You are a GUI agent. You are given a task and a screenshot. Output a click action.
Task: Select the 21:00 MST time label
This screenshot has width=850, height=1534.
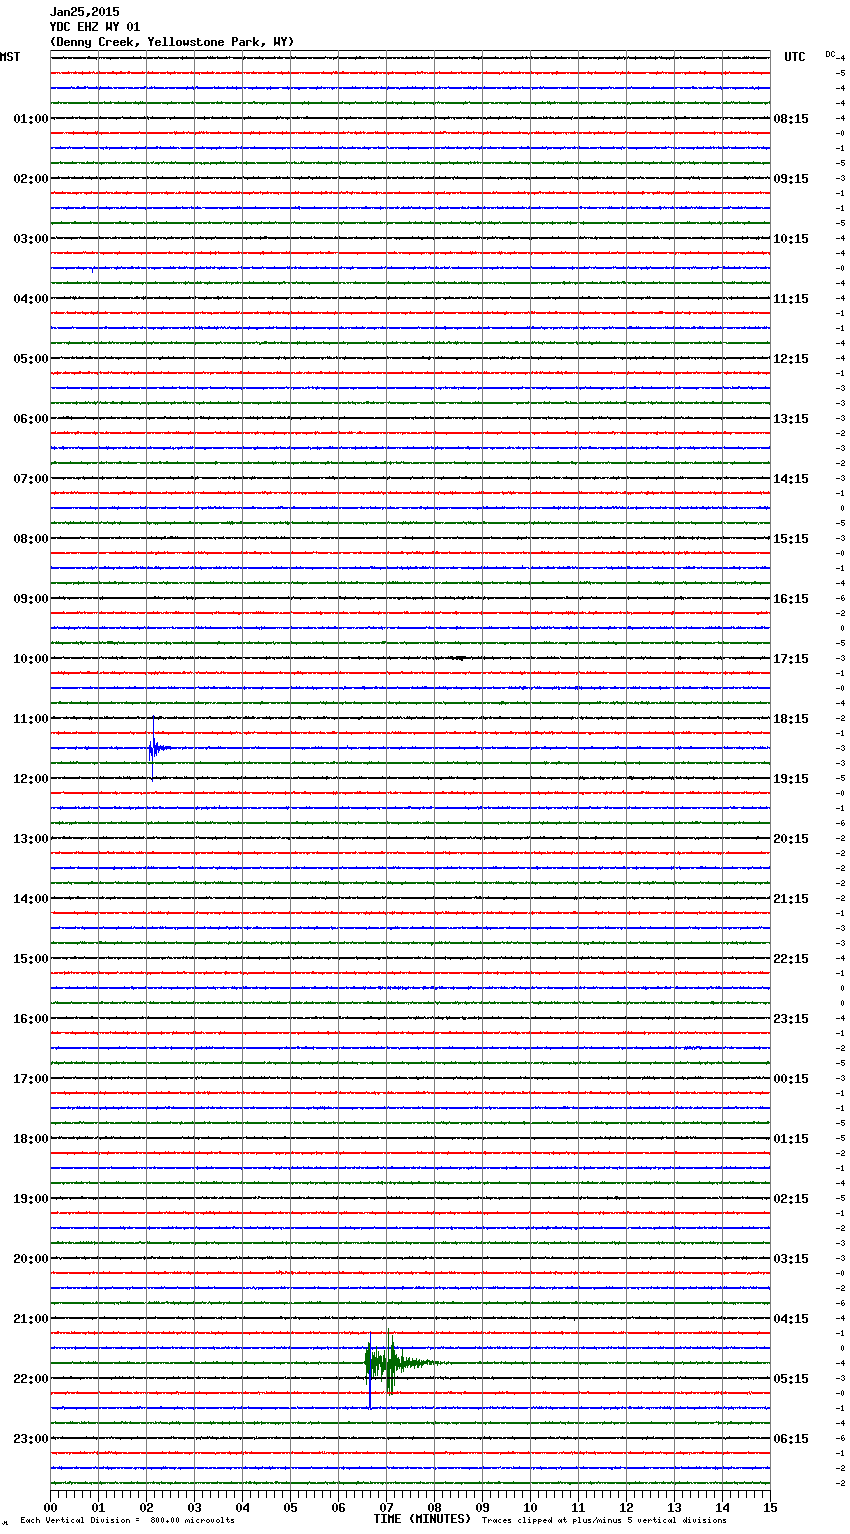coord(30,1319)
